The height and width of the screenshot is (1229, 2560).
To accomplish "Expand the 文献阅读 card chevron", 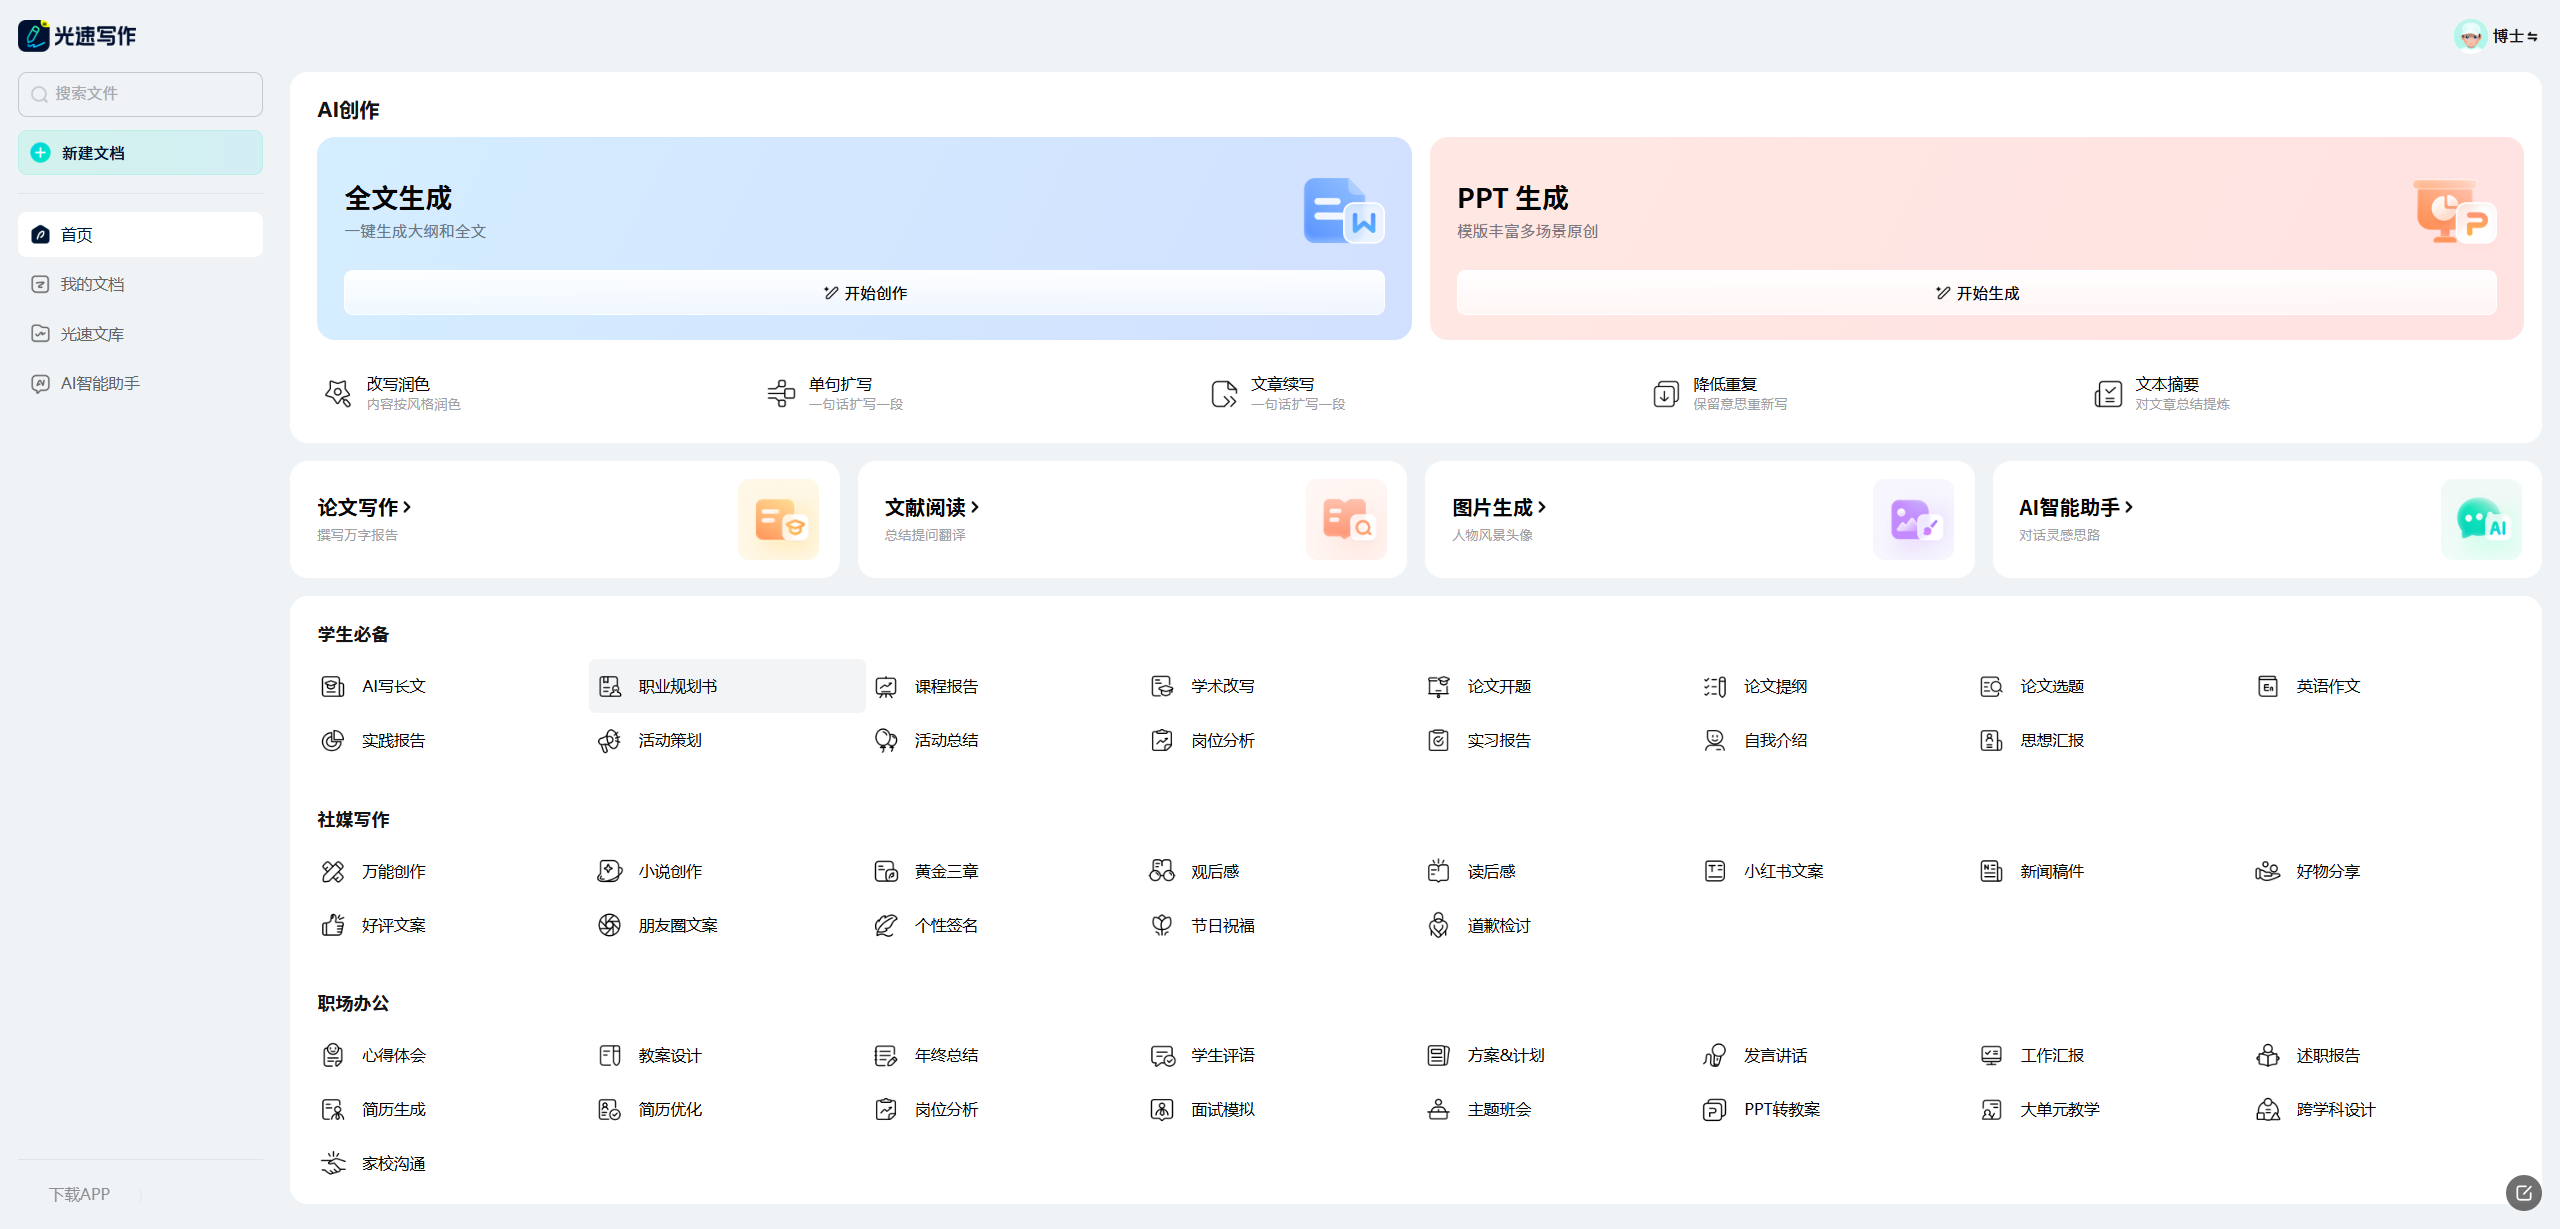I will 975,507.
